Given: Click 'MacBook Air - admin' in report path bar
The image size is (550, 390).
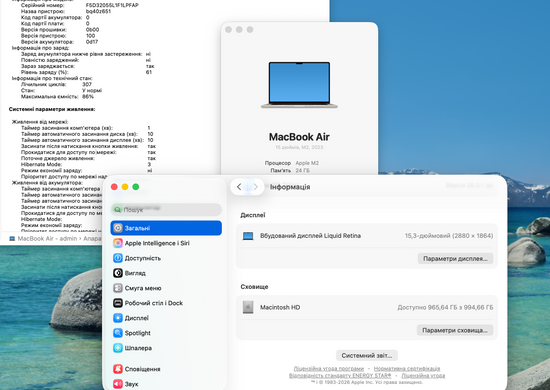Looking at the screenshot, I should 47,238.
